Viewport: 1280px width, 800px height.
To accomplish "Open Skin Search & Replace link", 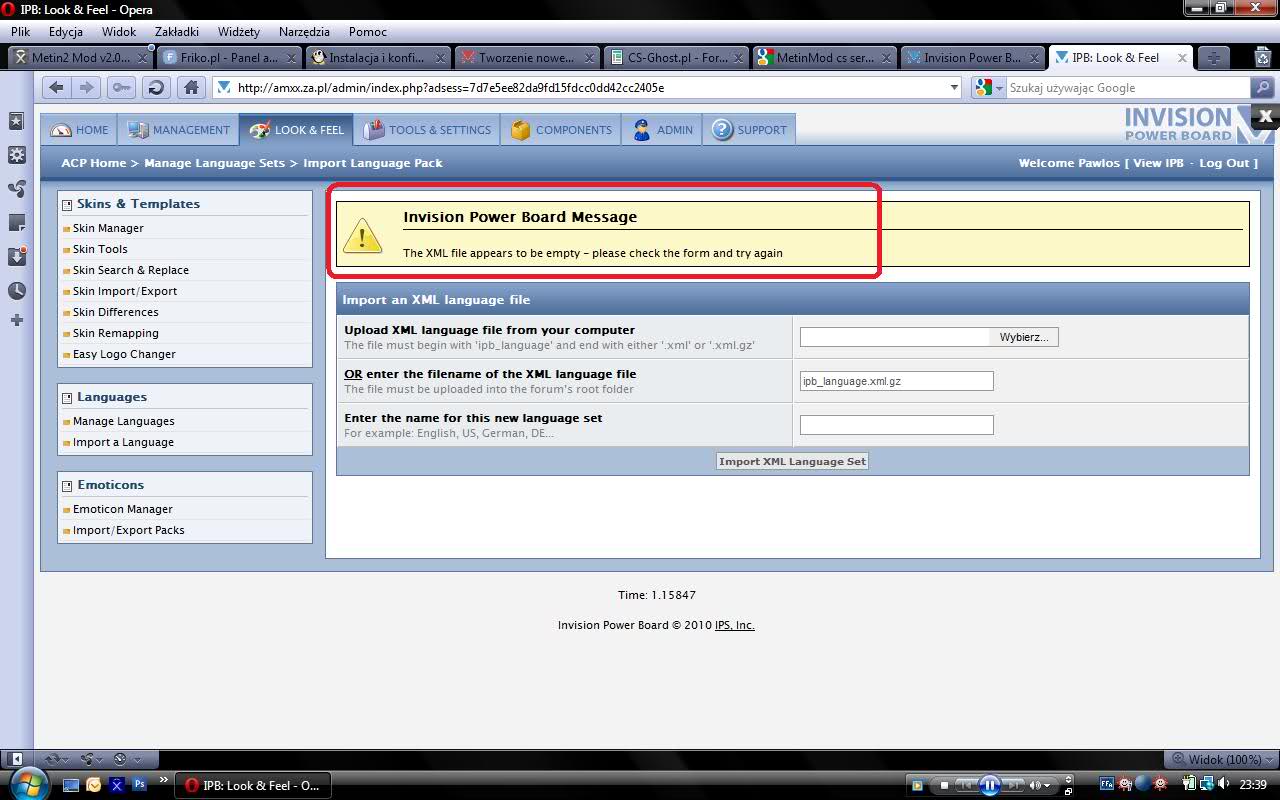I will click(x=130, y=270).
